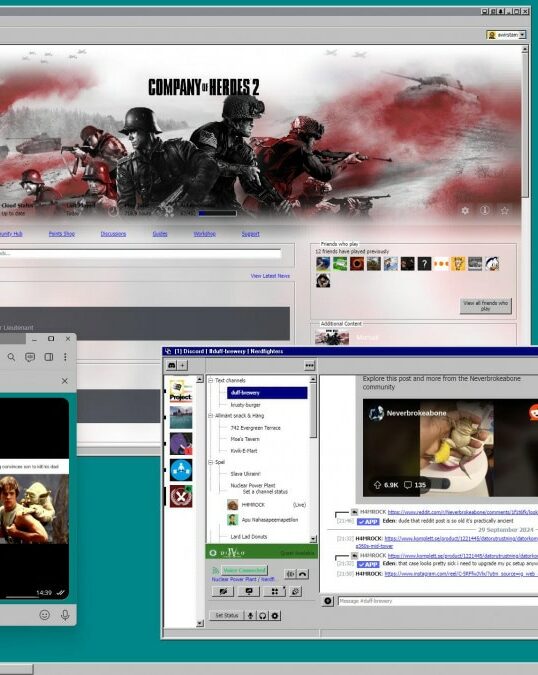Join Moe's Tavern voice channel
Viewport: 538px width, 675px height.
(245, 439)
